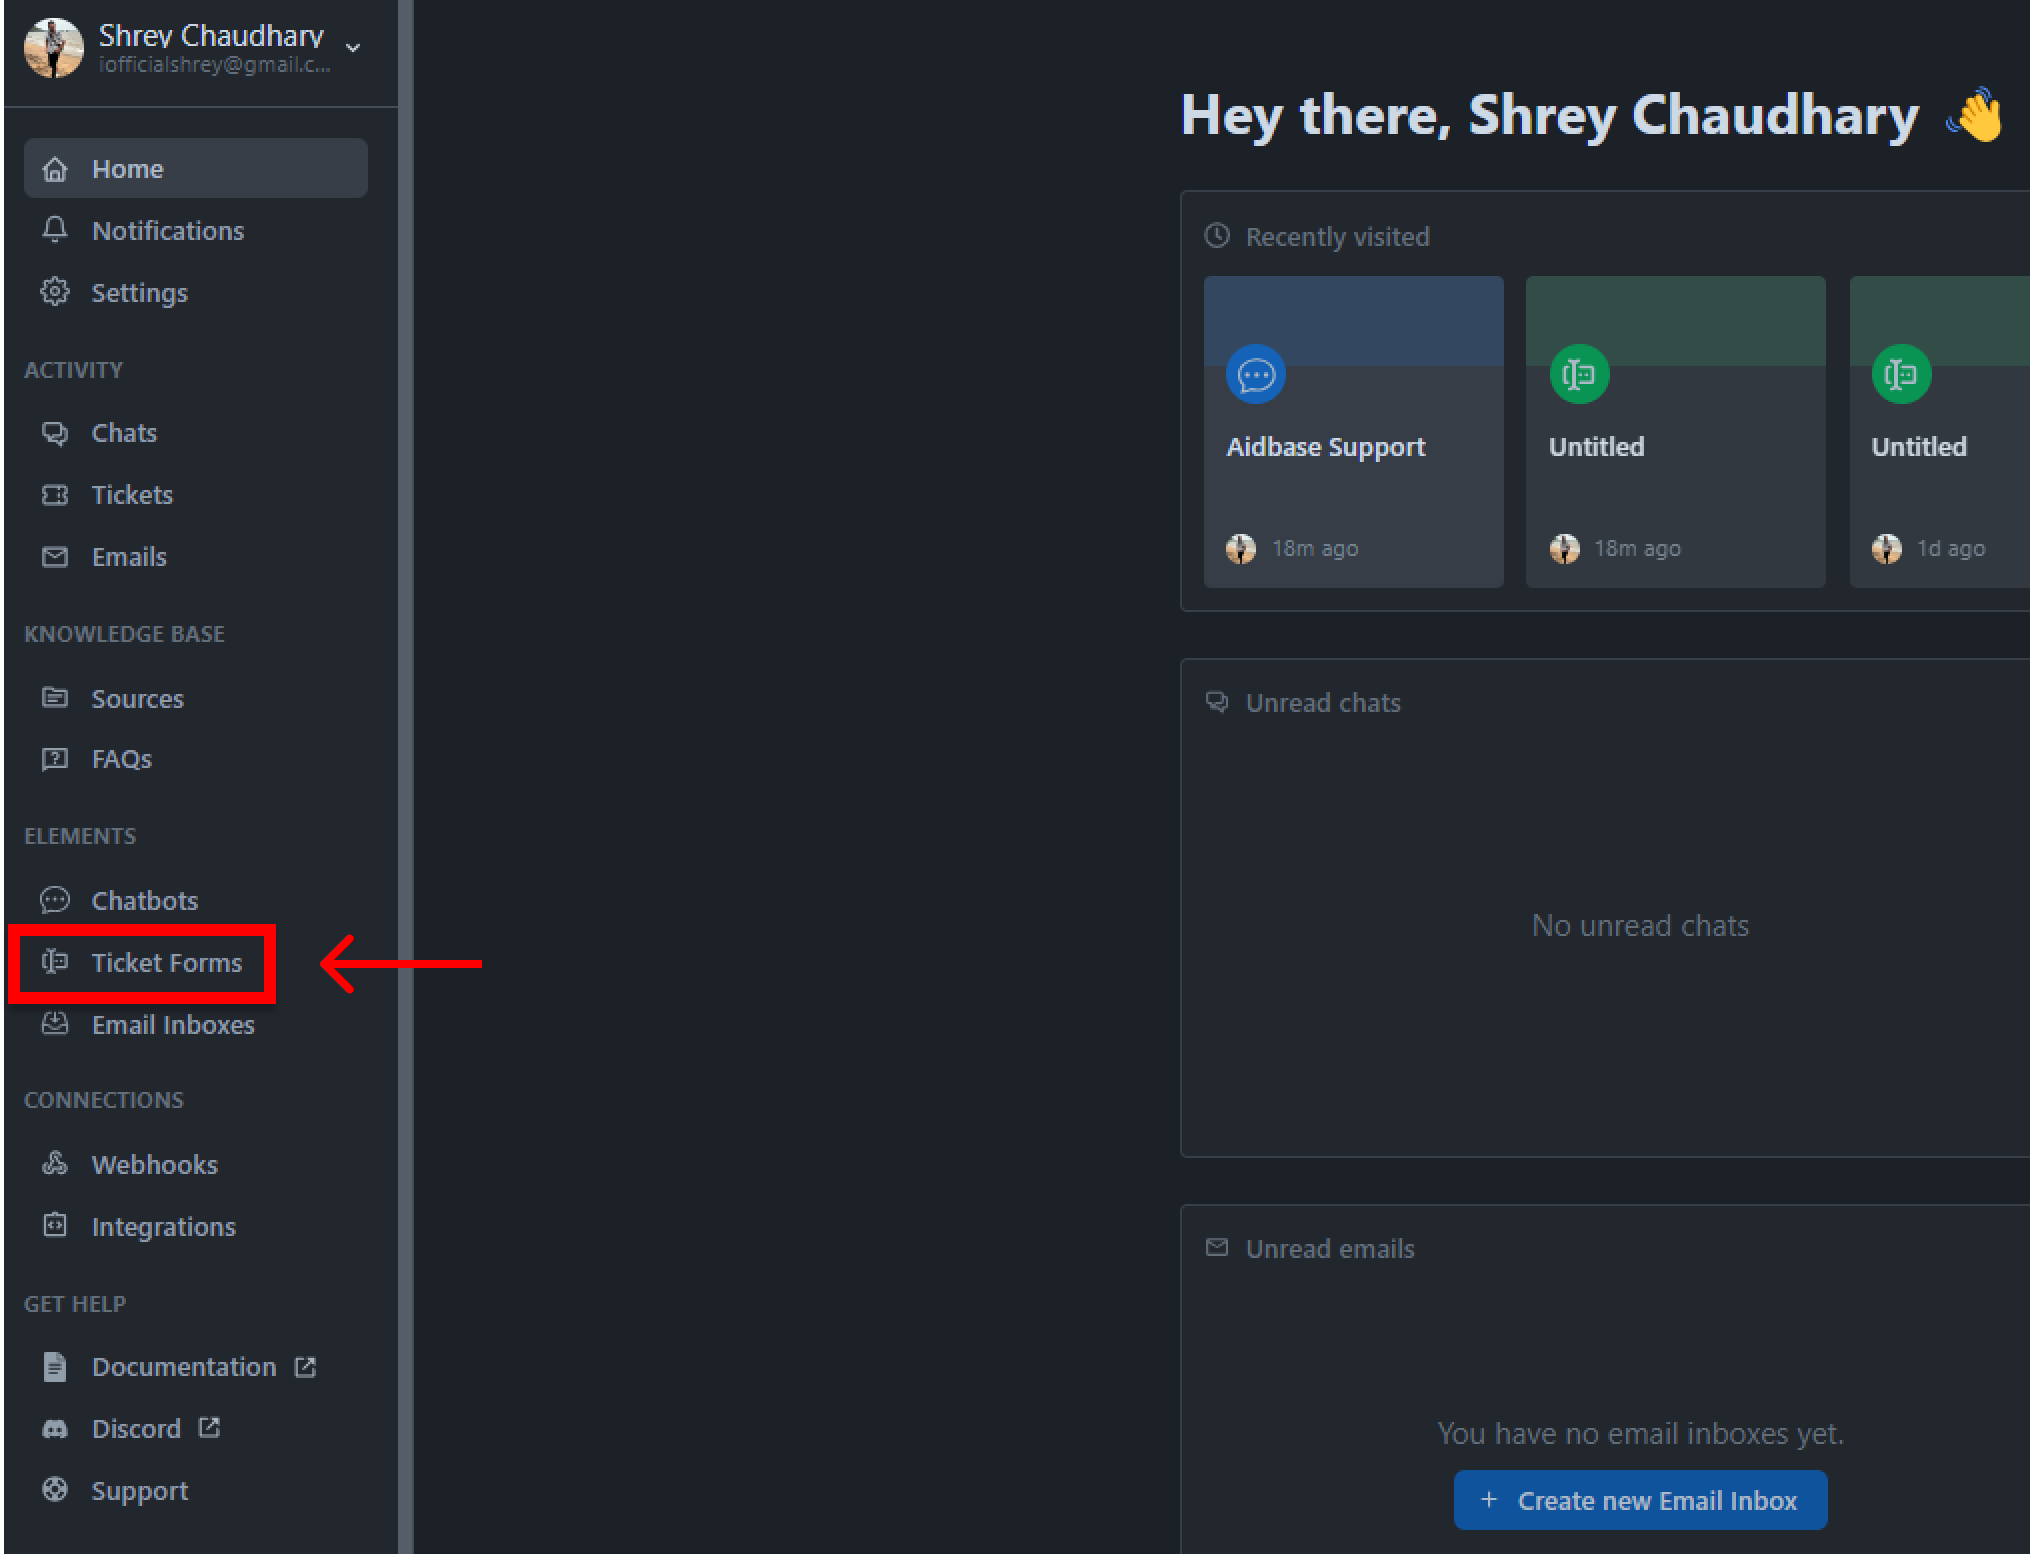Click the Integrations icon

click(55, 1226)
